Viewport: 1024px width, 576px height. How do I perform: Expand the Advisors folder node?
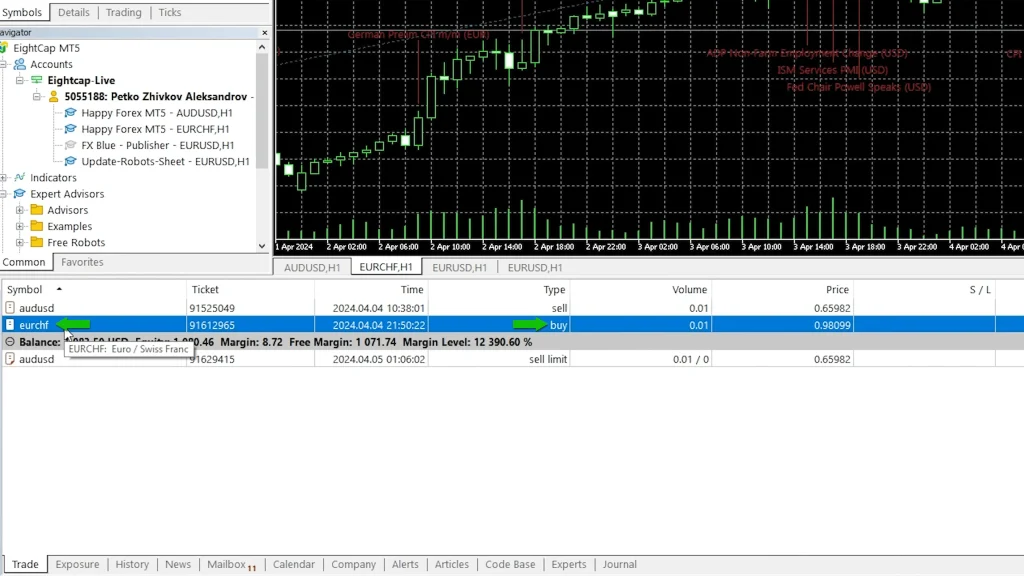tap(20, 210)
